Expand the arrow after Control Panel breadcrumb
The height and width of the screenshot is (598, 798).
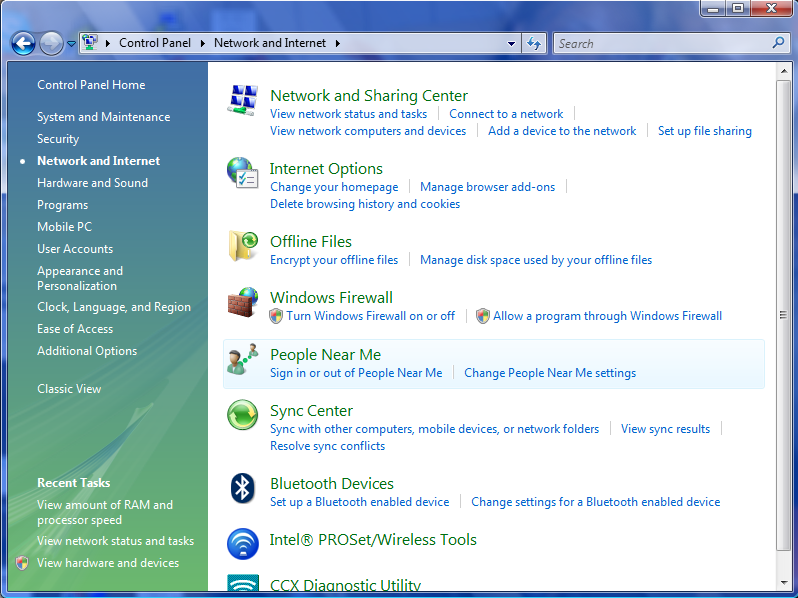[x=203, y=43]
